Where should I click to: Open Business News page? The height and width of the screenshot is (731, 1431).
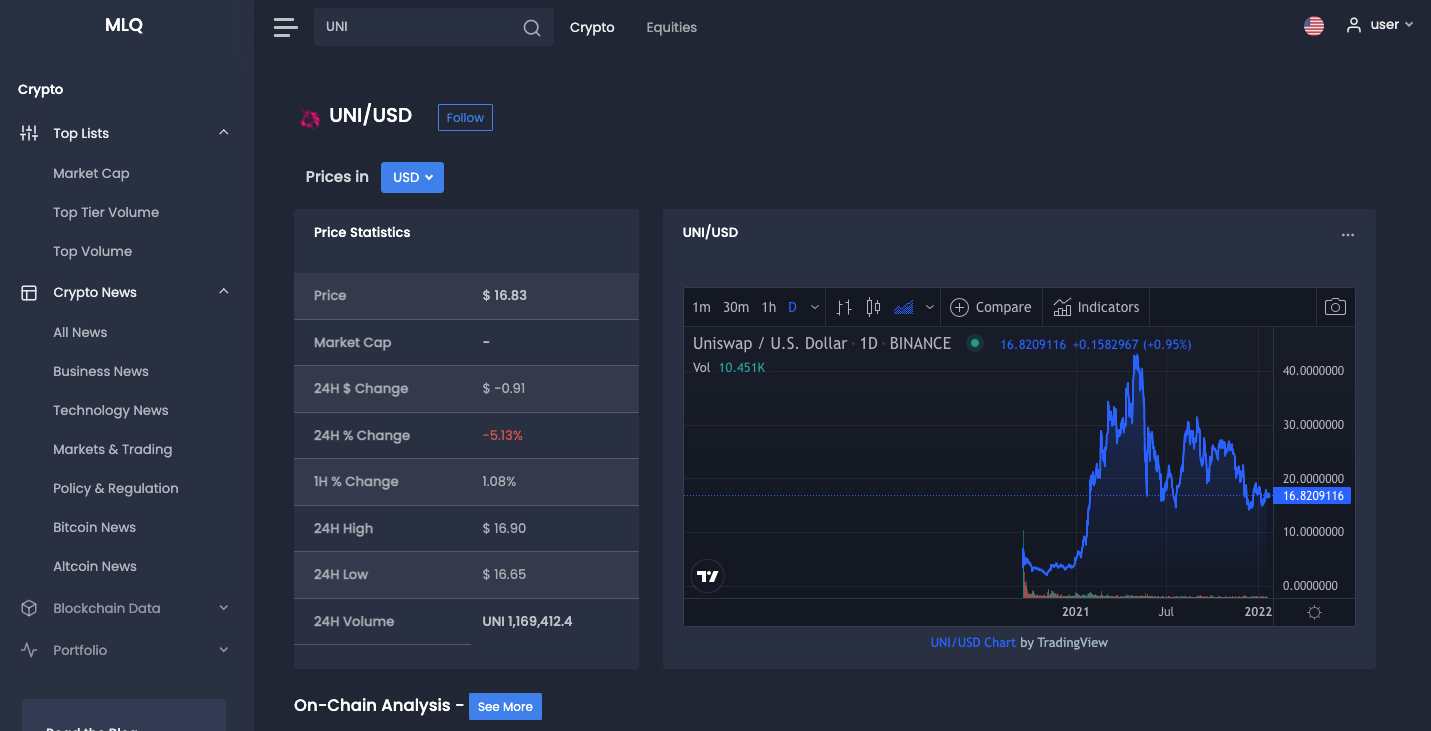tap(101, 371)
